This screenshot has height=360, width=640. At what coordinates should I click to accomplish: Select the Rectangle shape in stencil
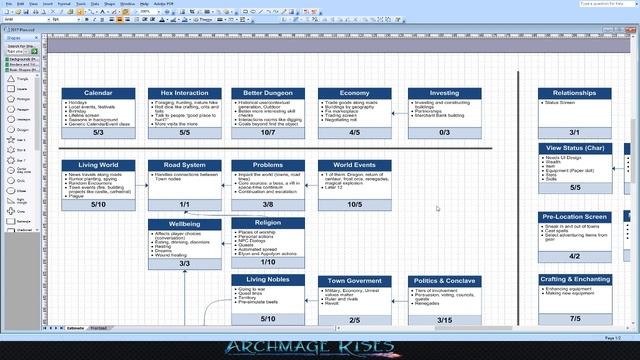11,221
